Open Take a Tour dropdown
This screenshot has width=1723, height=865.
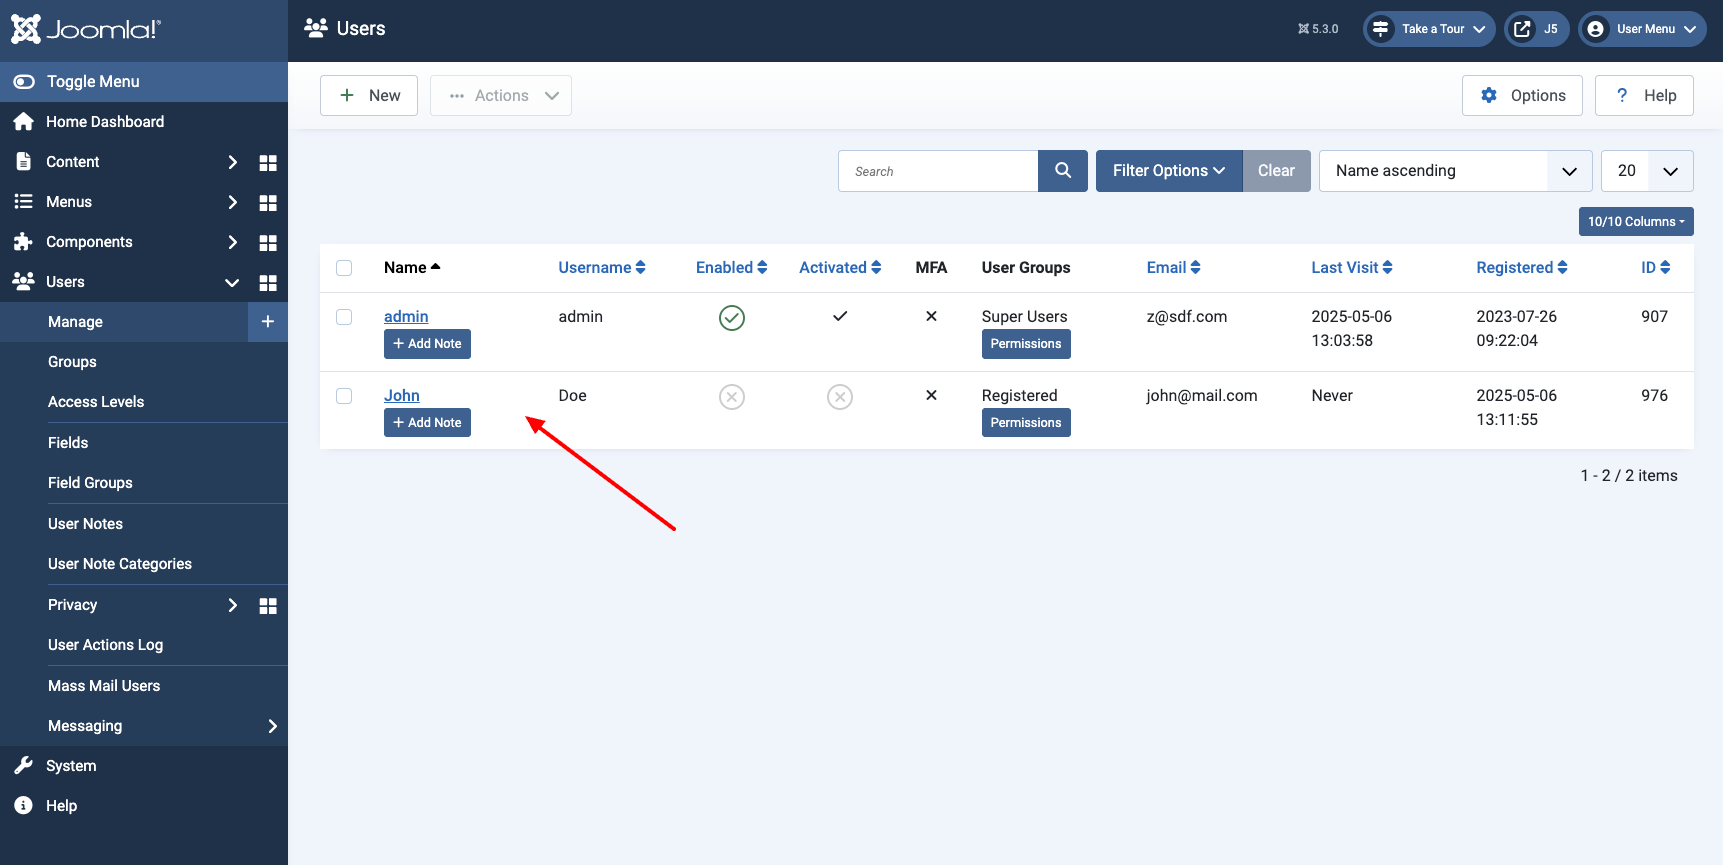(x=1429, y=29)
